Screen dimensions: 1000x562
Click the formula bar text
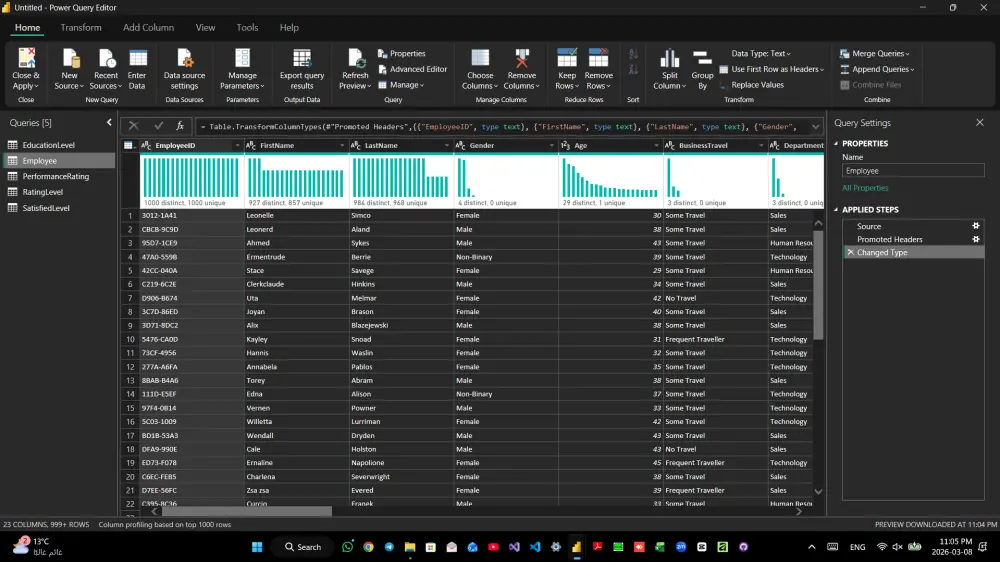click(x=501, y=127)
